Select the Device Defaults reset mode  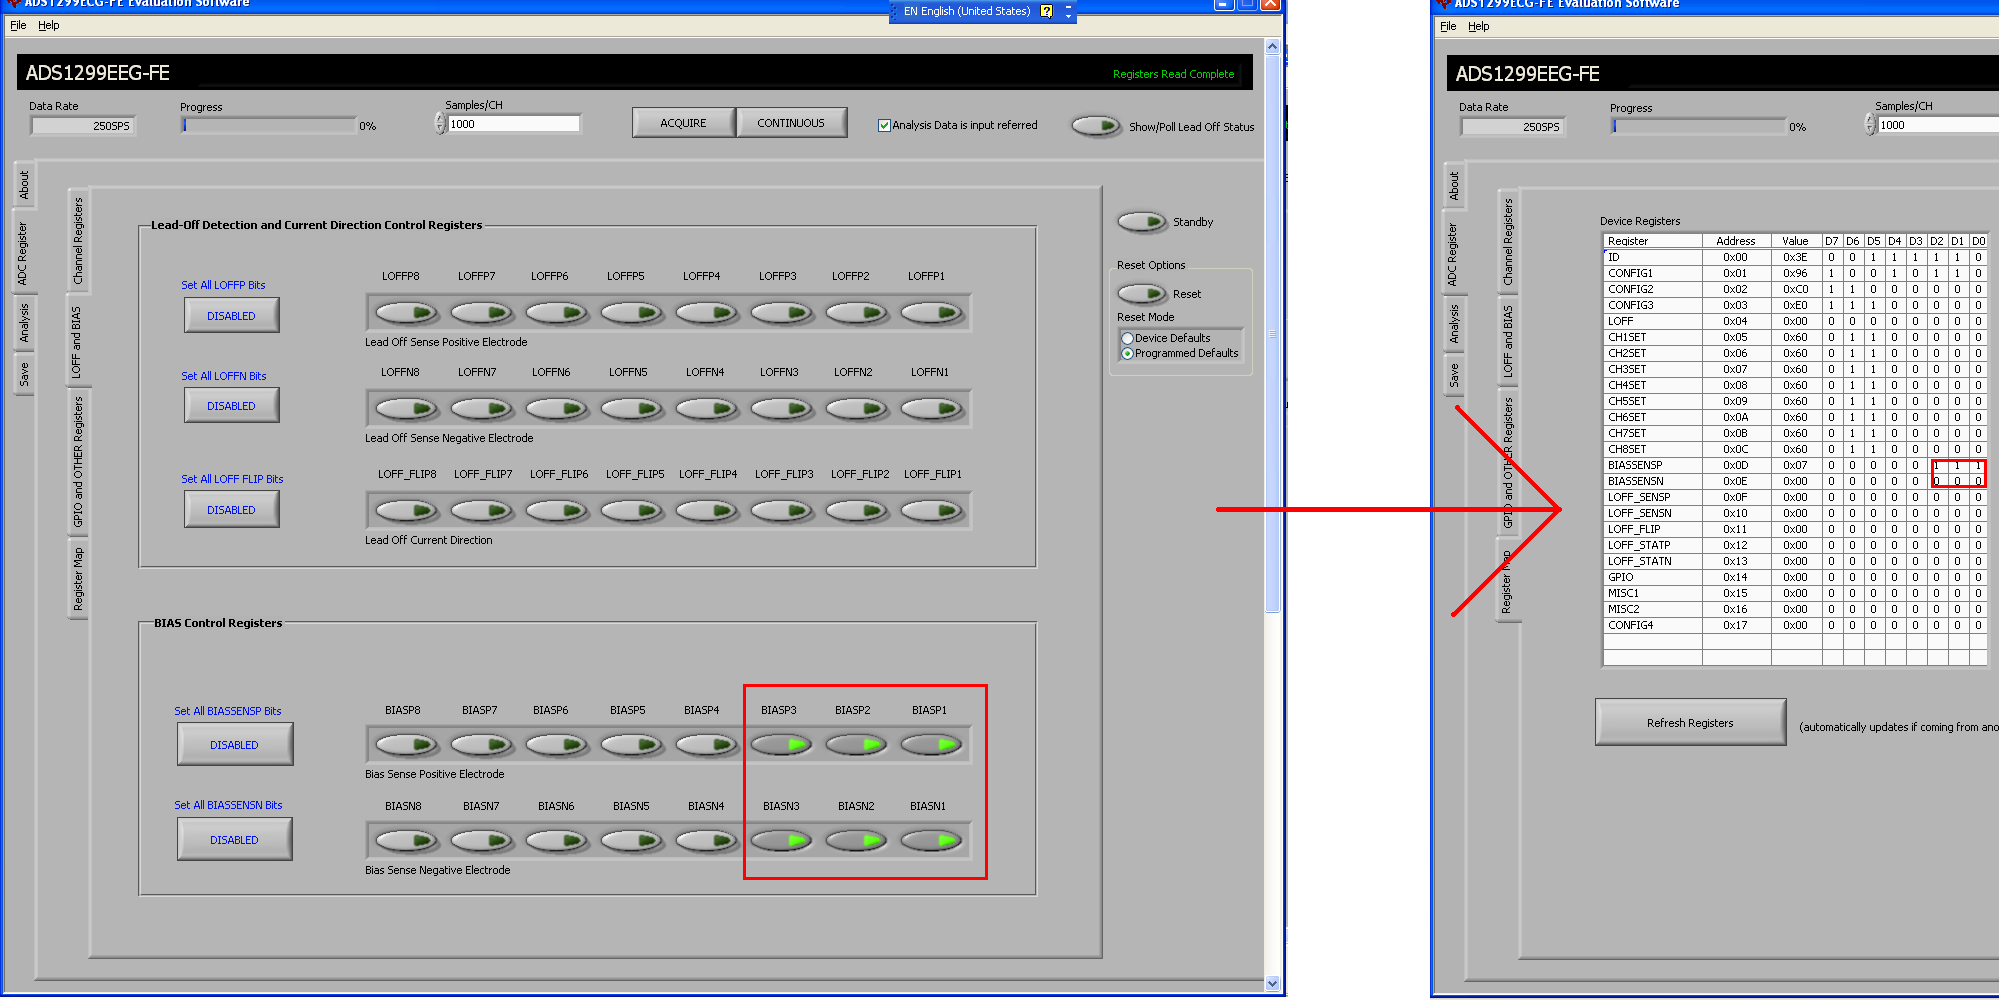[1127, 339]
